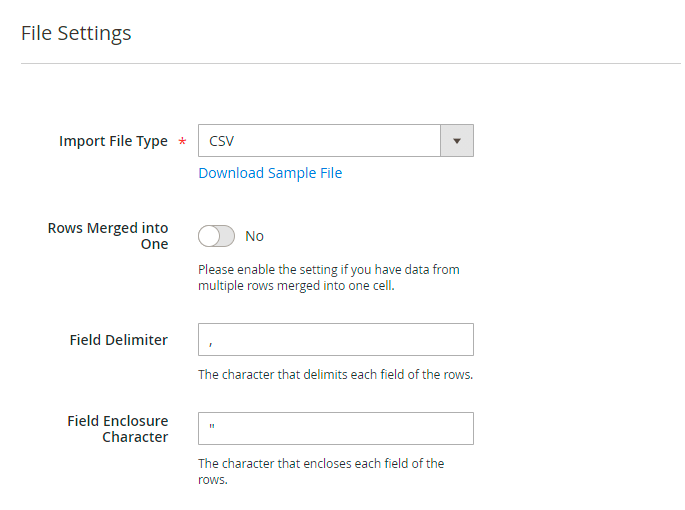Place cursor after the red quote character
Screen dimensions: 685x510
point(218,429)
